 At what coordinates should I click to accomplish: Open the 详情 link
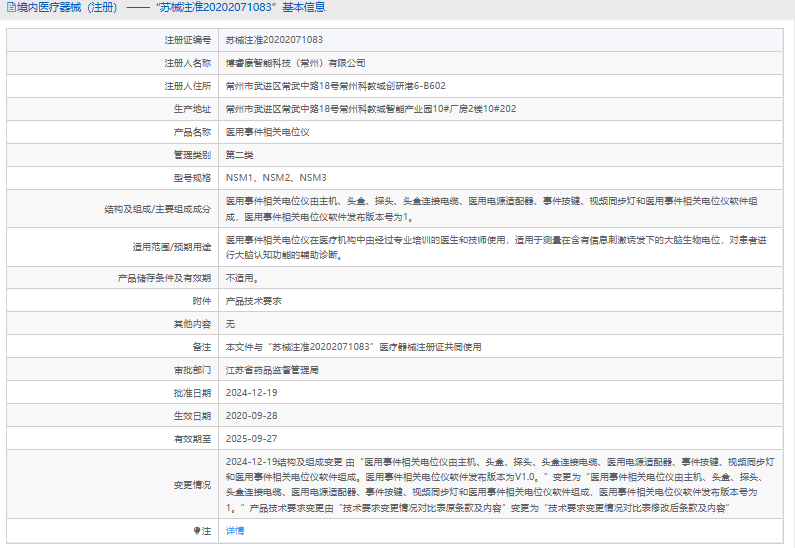tap(235, 530)
